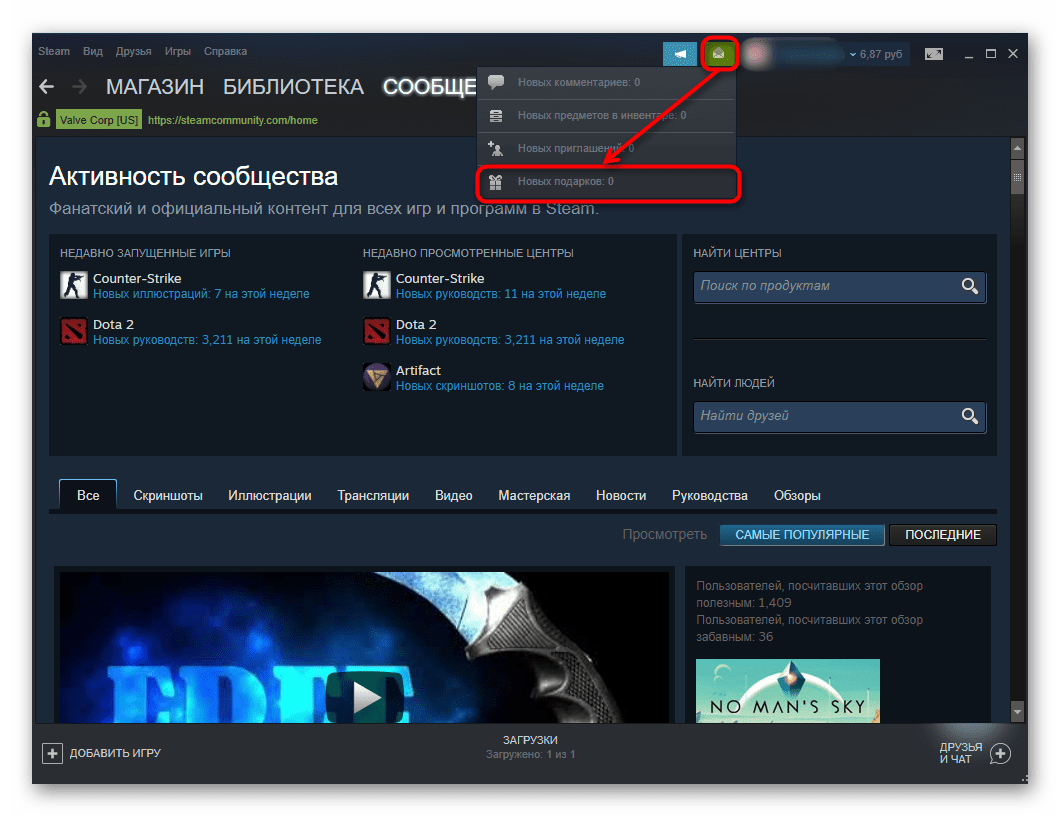Click the page scrollbar up arrow

coord(1017,147)
